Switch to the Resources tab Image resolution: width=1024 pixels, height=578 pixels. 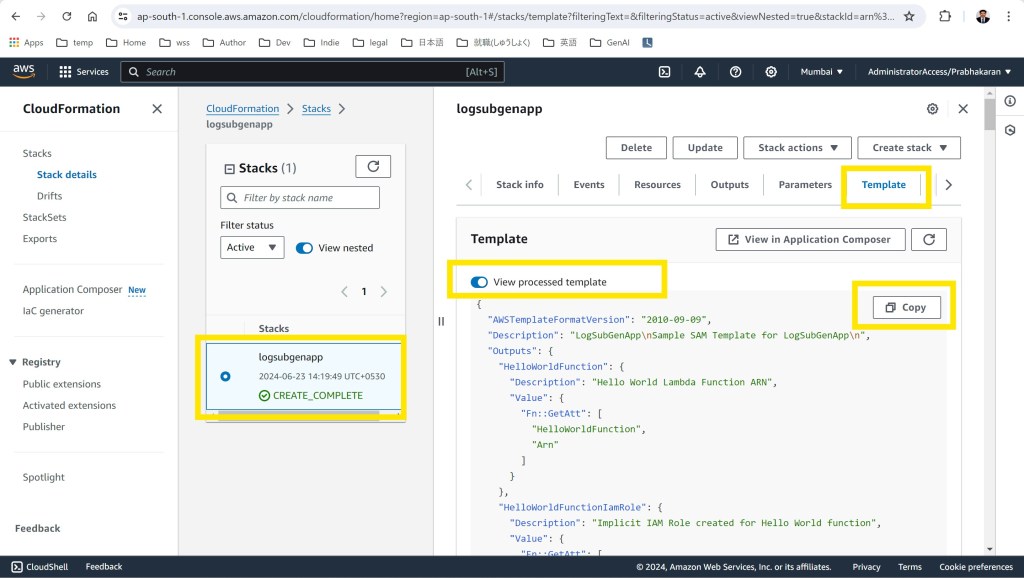pyautogui.click(x=657, y=185)
